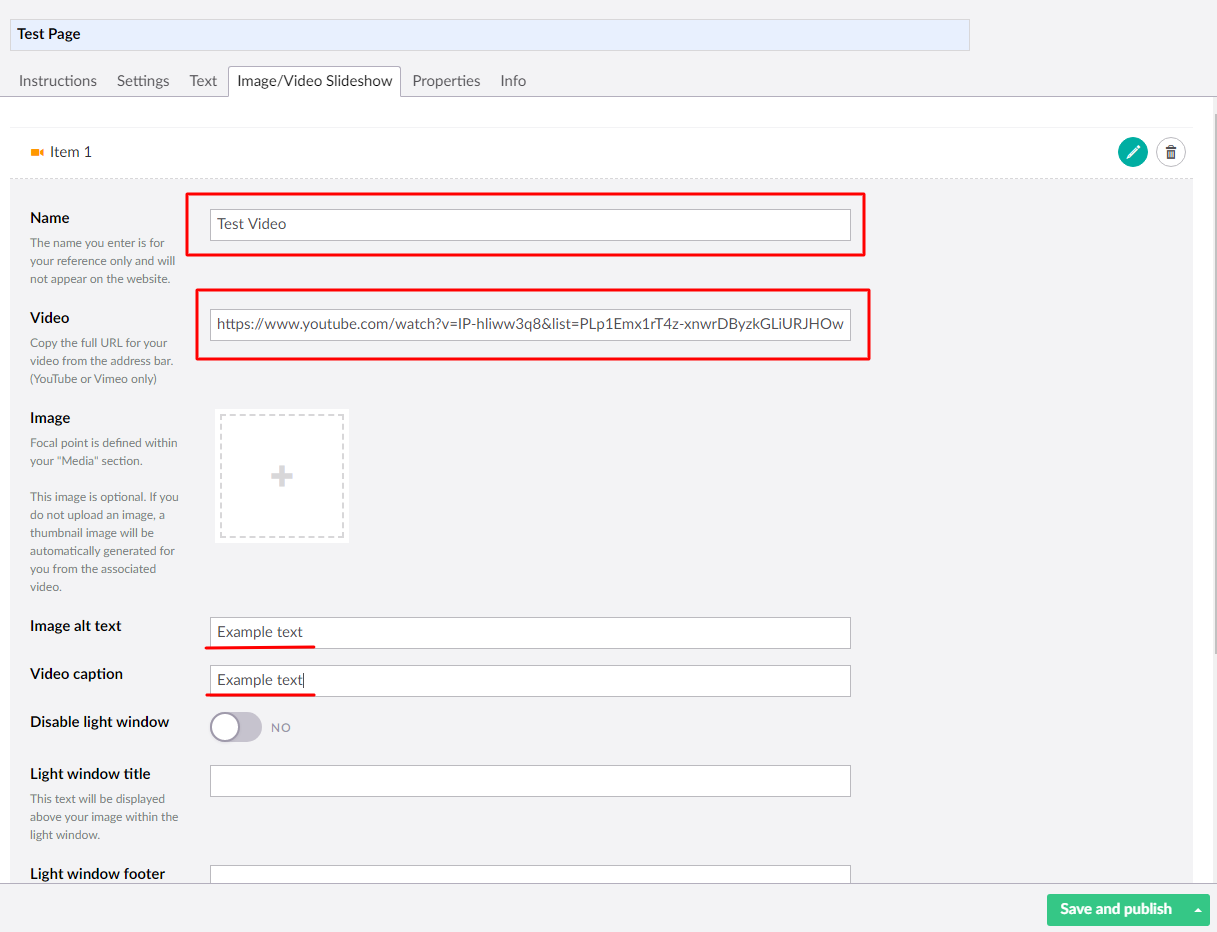Click the Light window footer label

tap(98, 874)
